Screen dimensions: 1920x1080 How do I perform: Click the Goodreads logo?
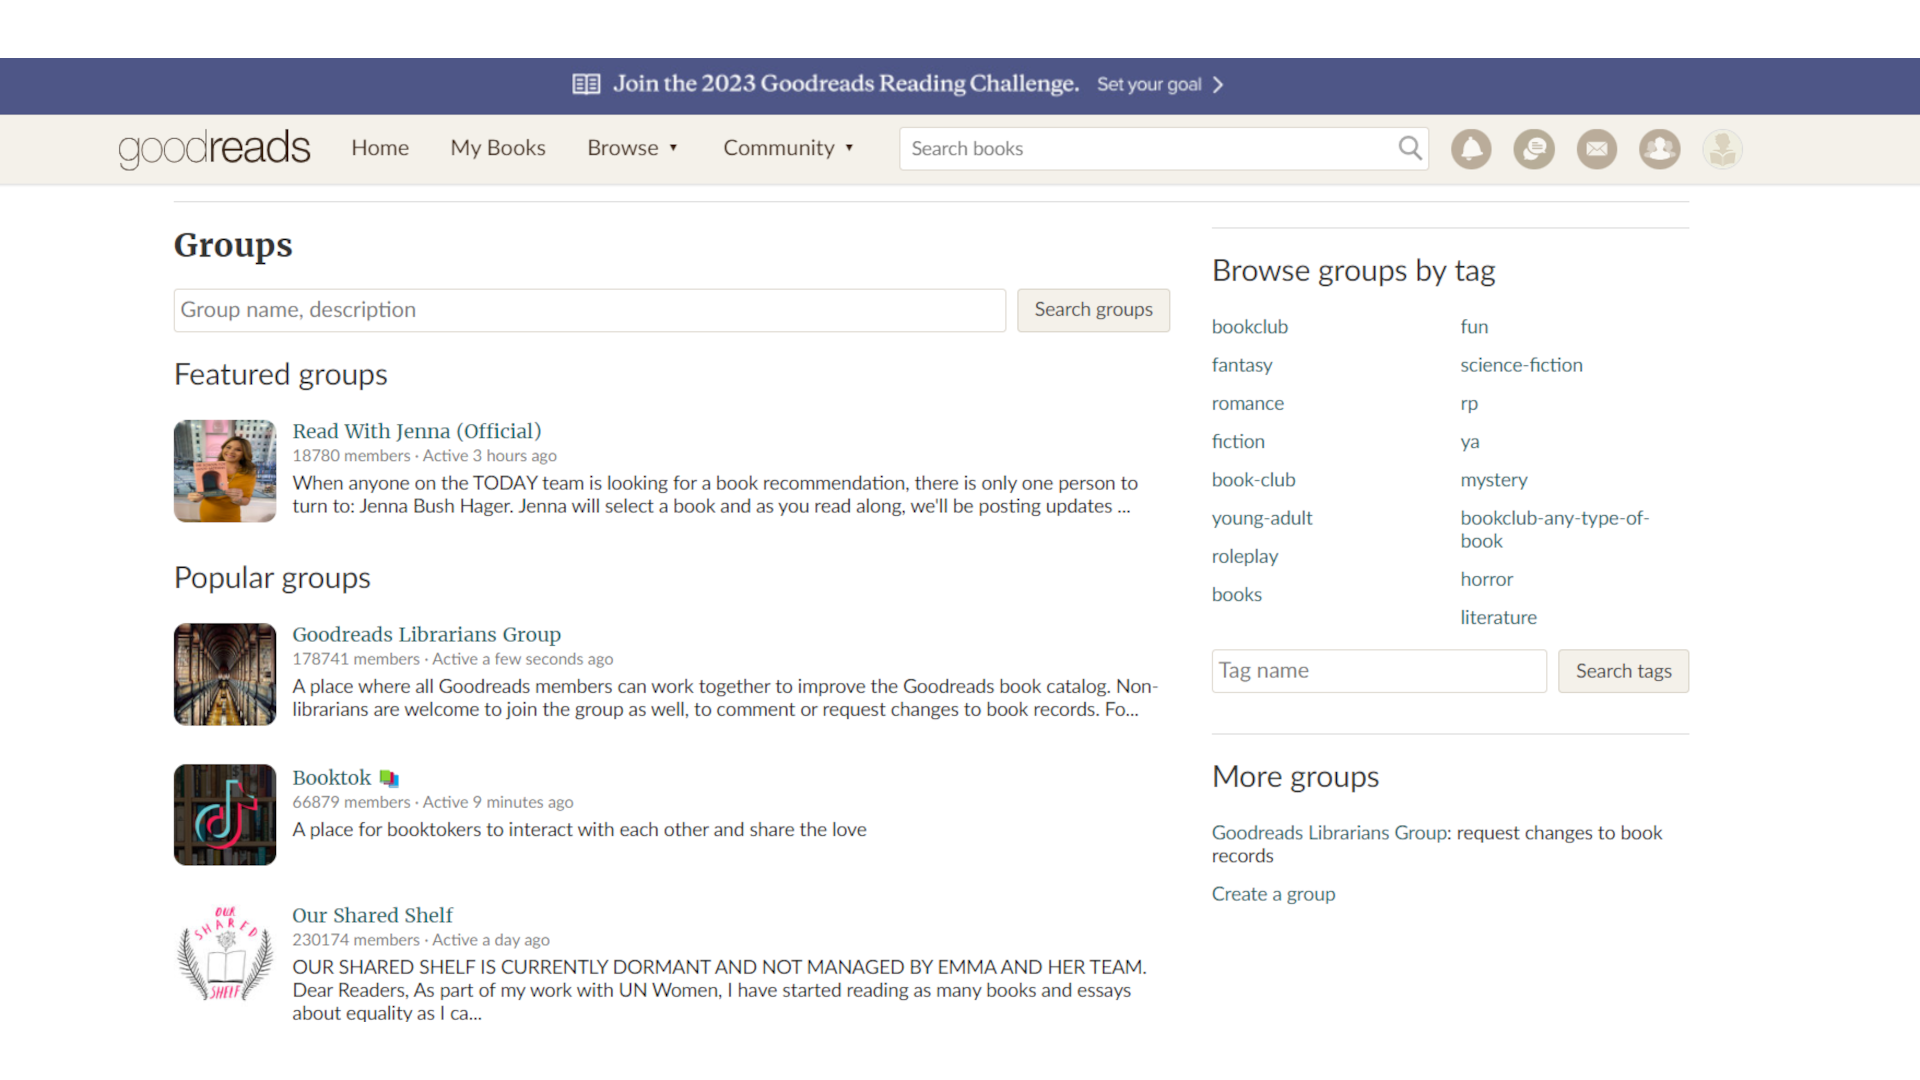click(x=213, y=149)
